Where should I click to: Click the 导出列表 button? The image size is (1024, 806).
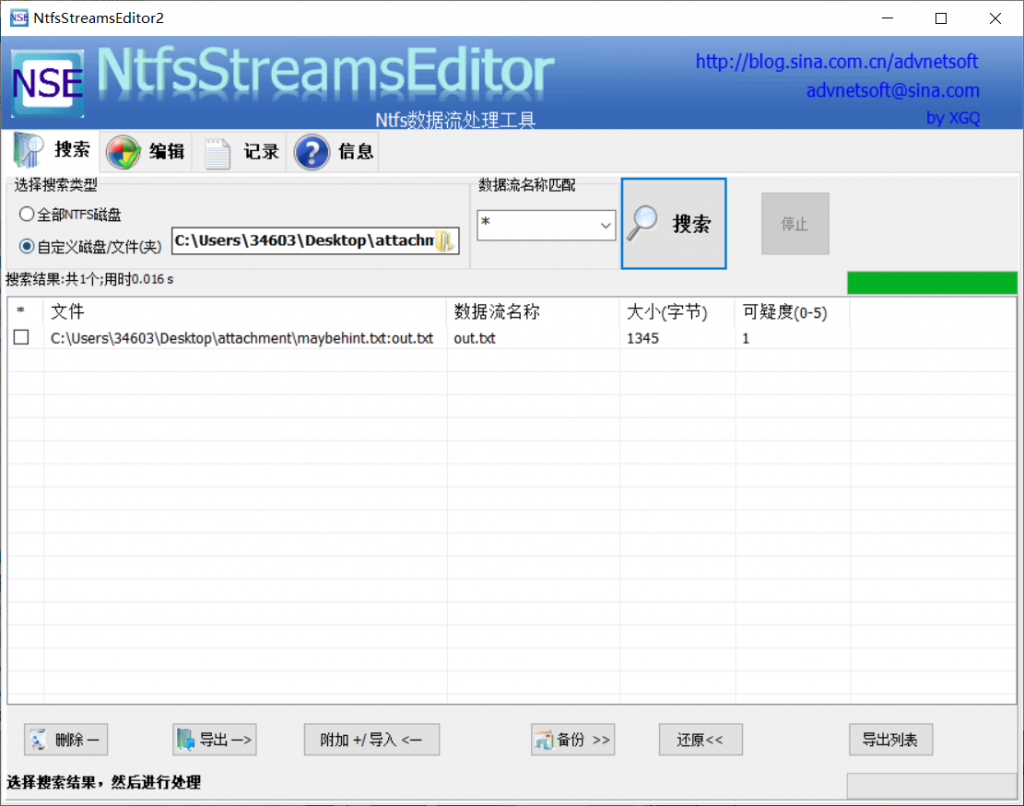(x=890, y=739)
